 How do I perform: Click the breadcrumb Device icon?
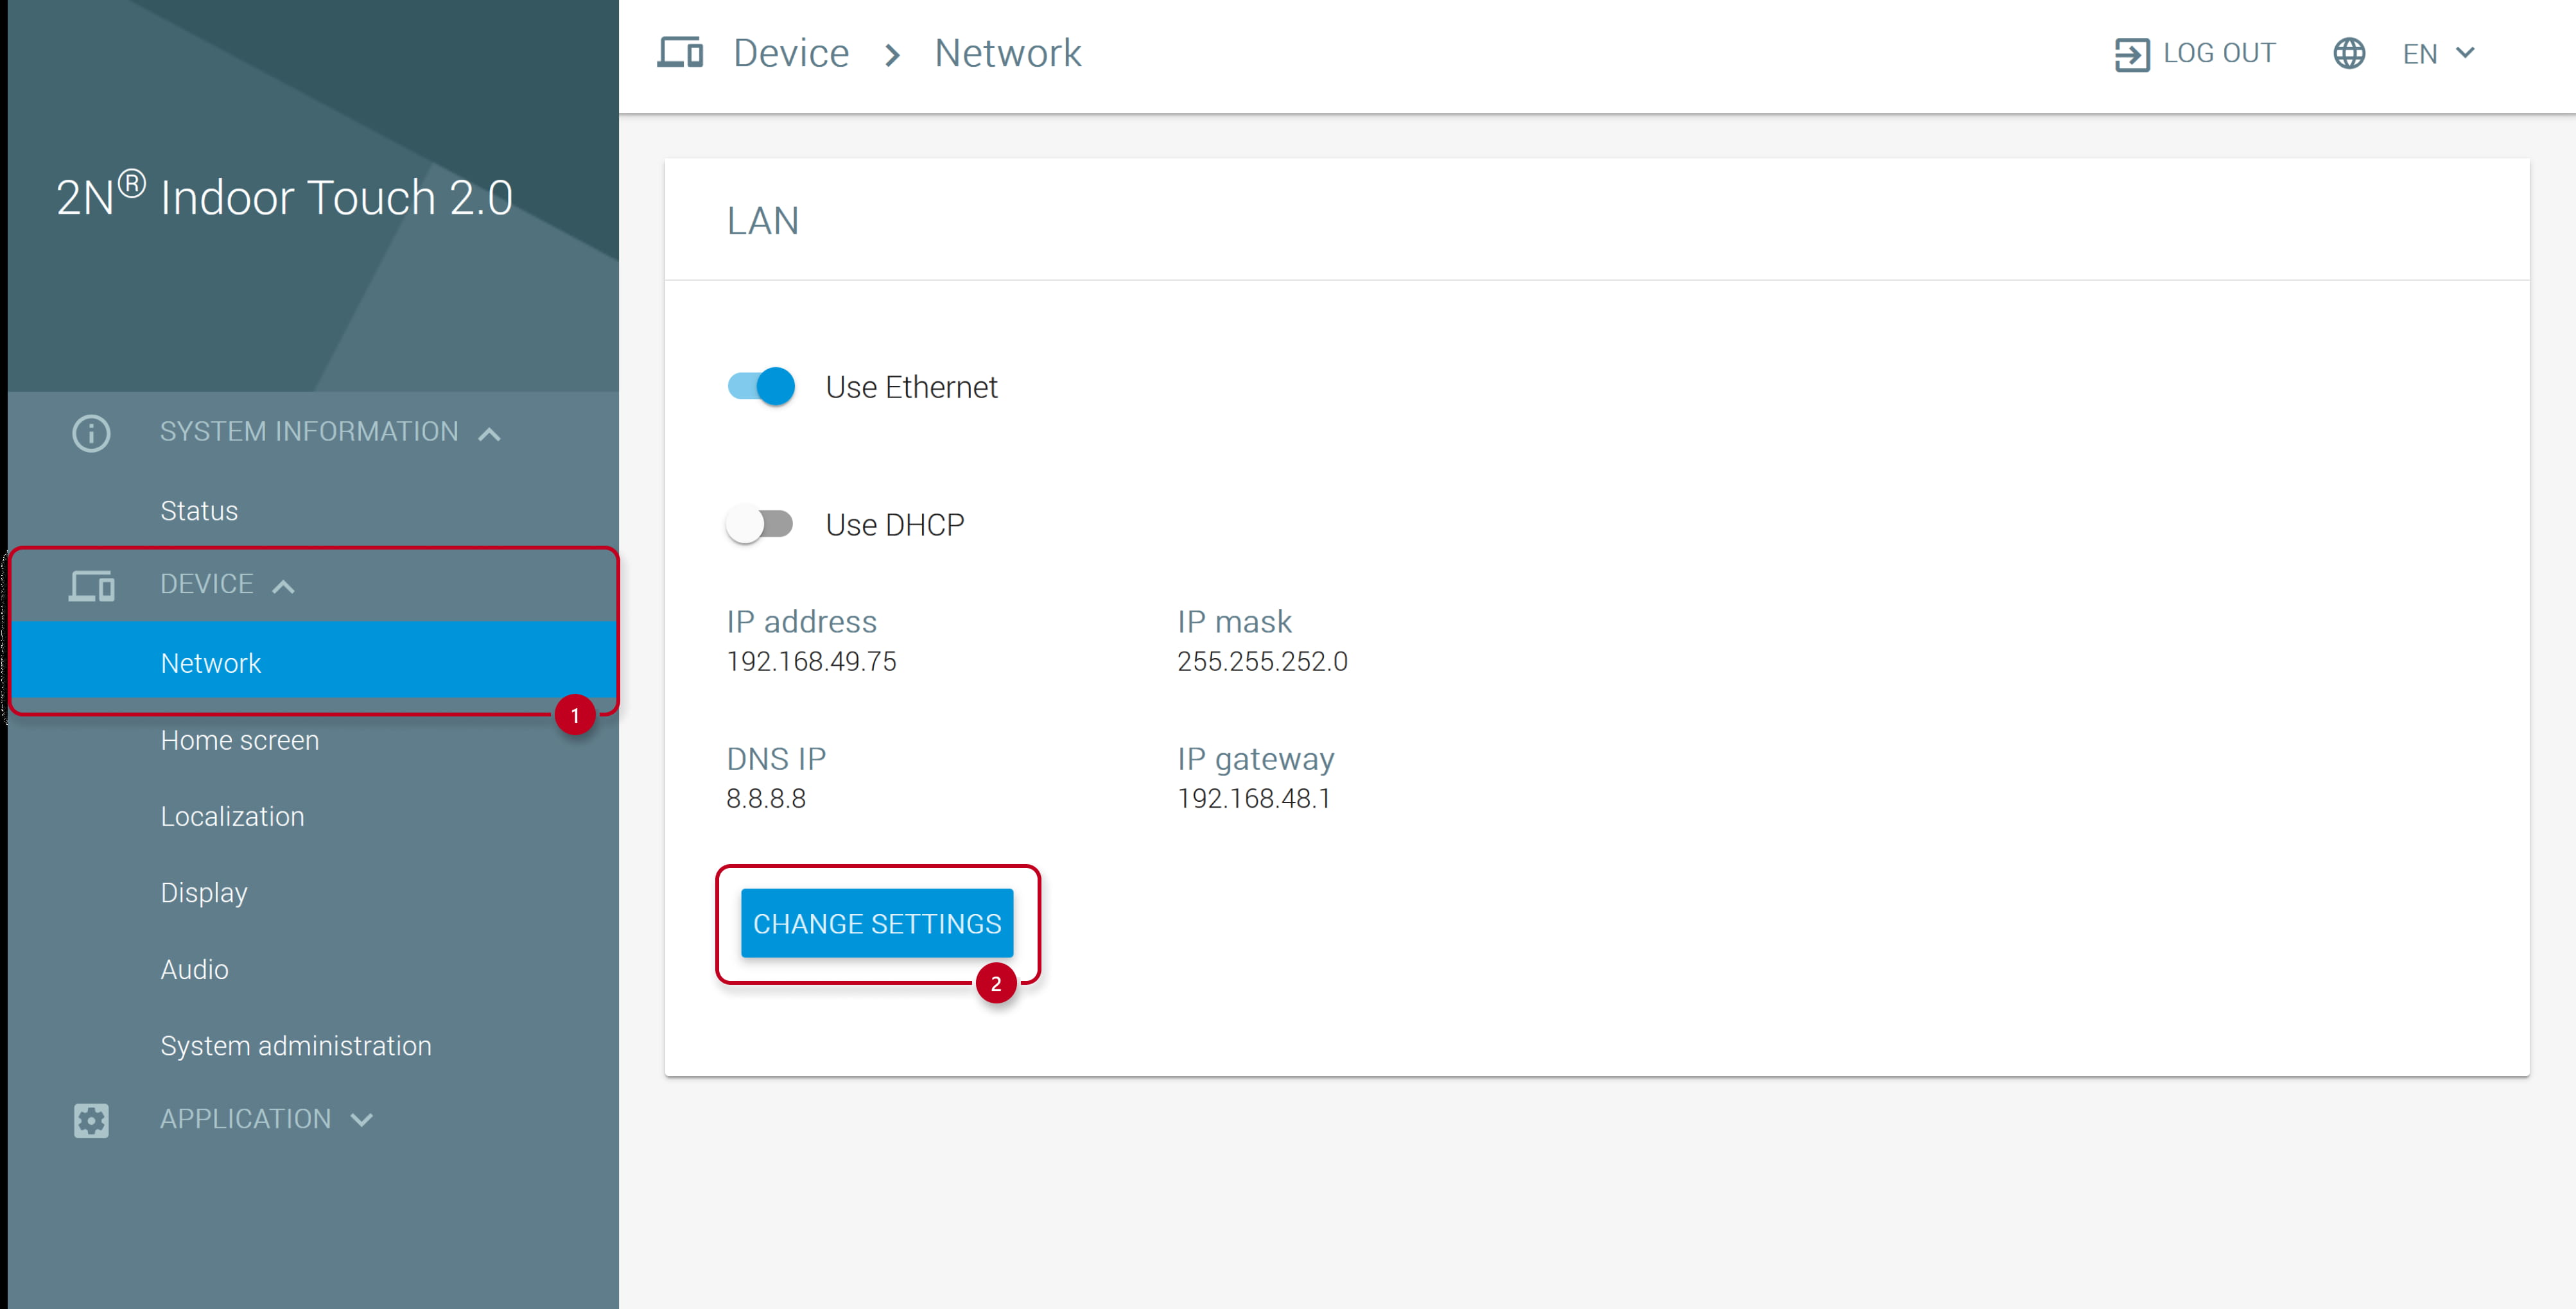pos(680,52)
